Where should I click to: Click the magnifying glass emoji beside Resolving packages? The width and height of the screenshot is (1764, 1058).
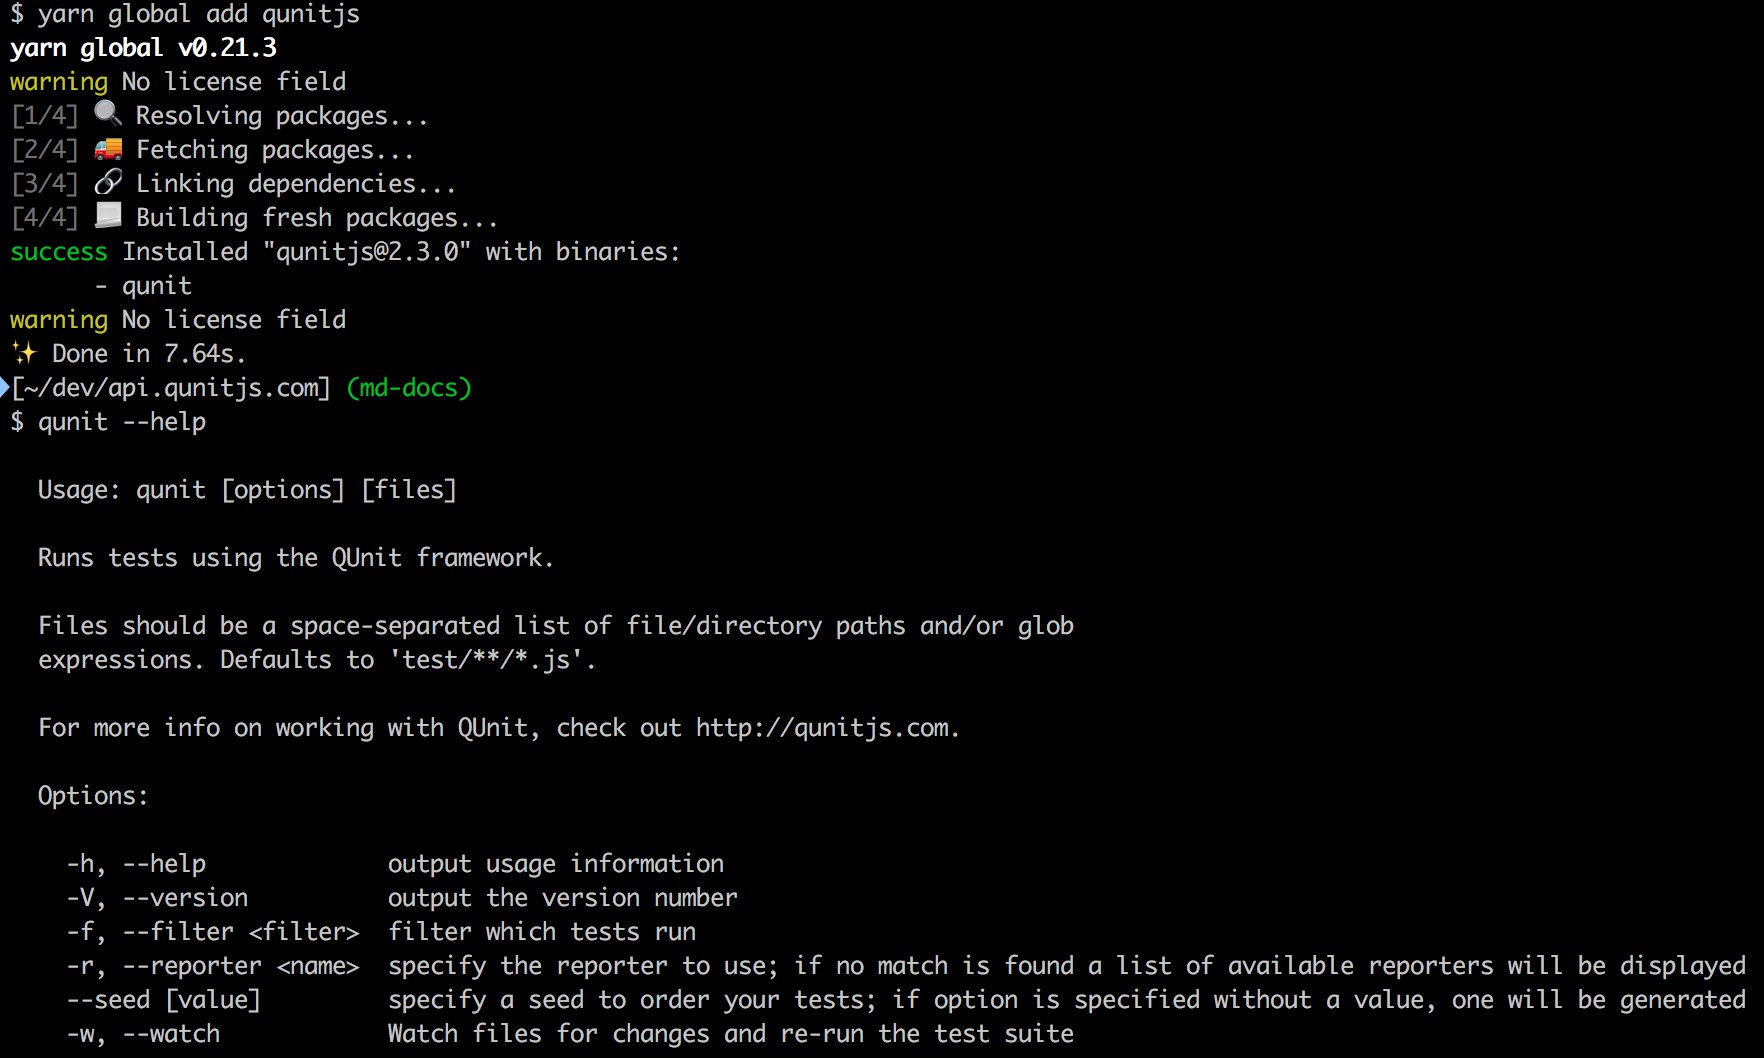[107, 114]
